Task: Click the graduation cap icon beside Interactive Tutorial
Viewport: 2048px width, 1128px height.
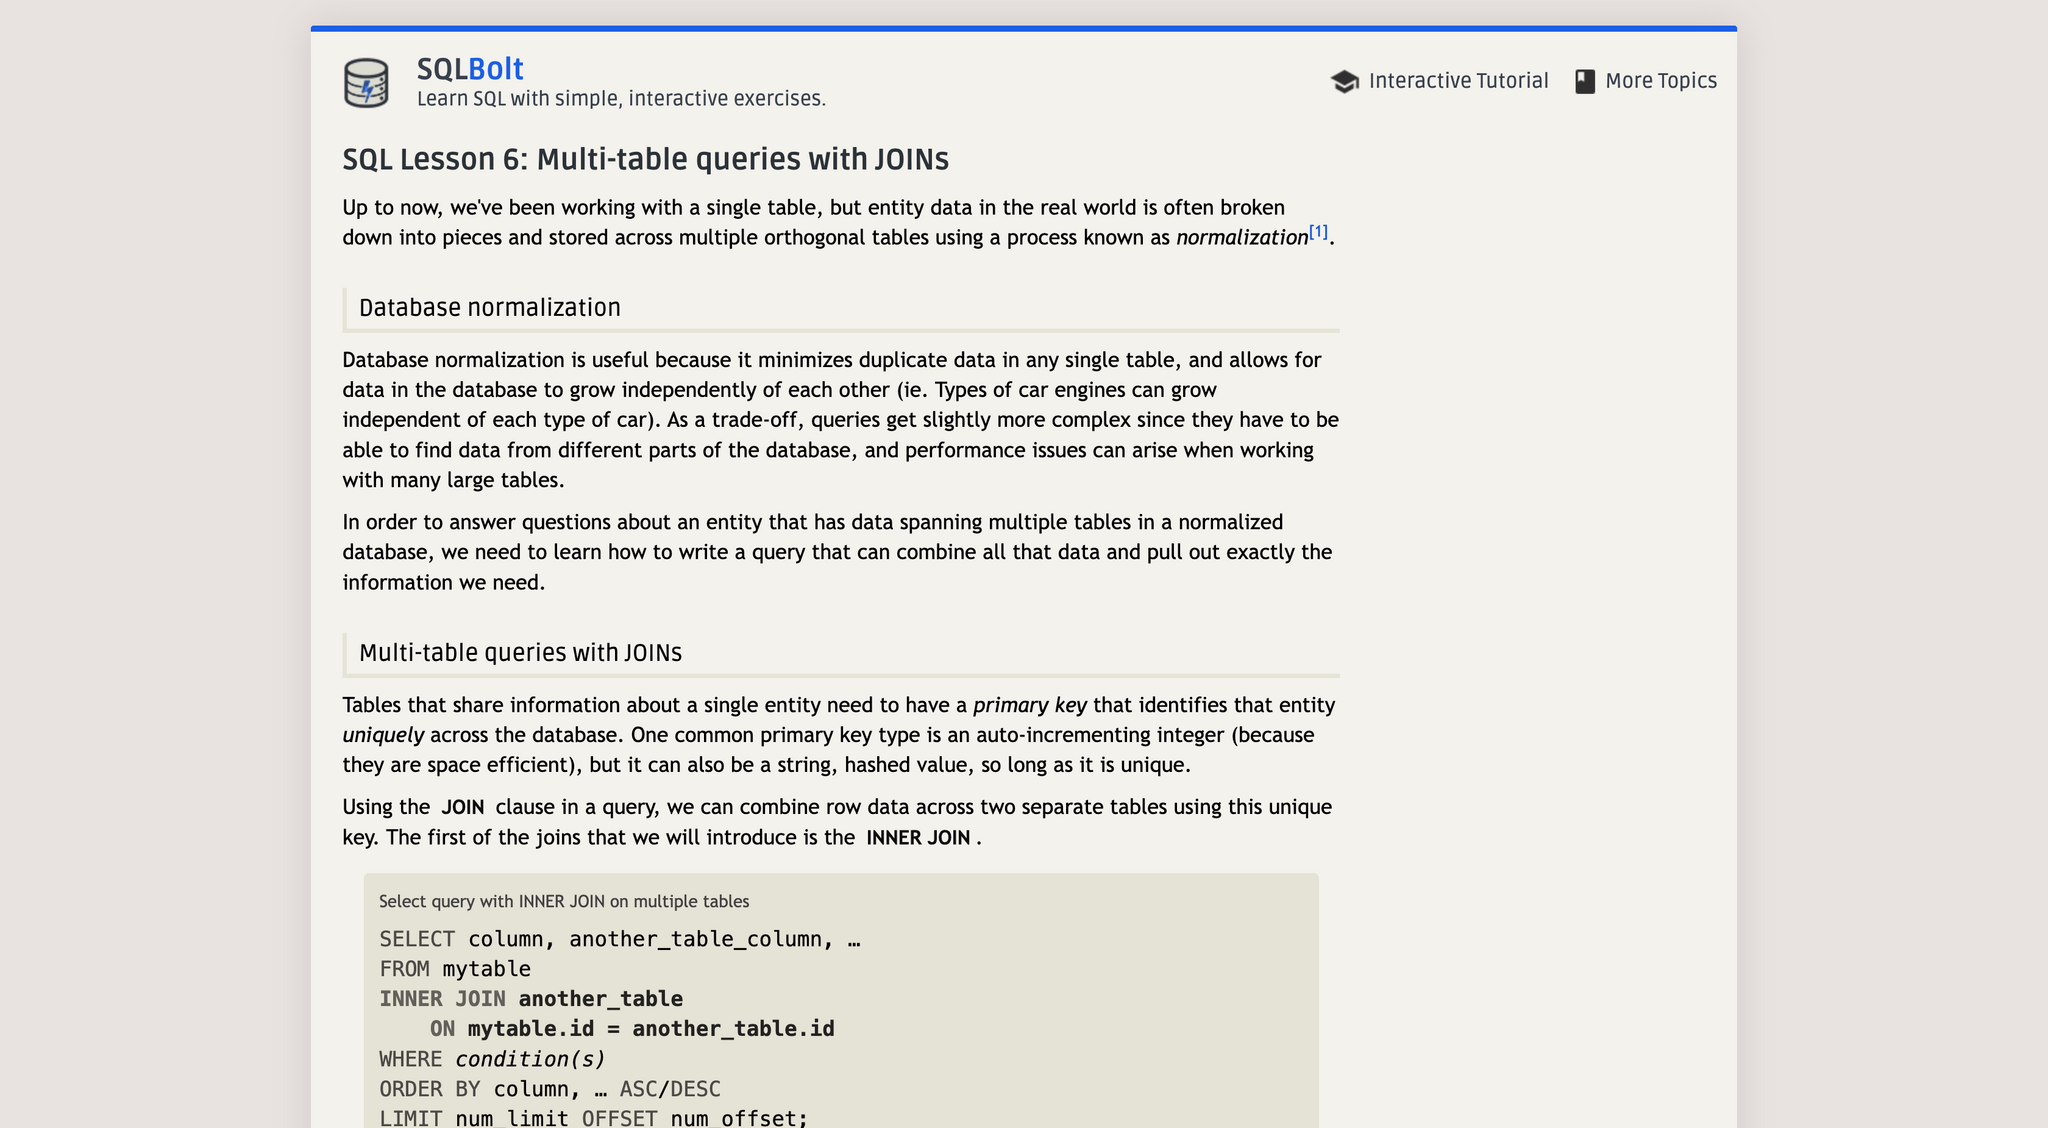Action: [1345, 82]
